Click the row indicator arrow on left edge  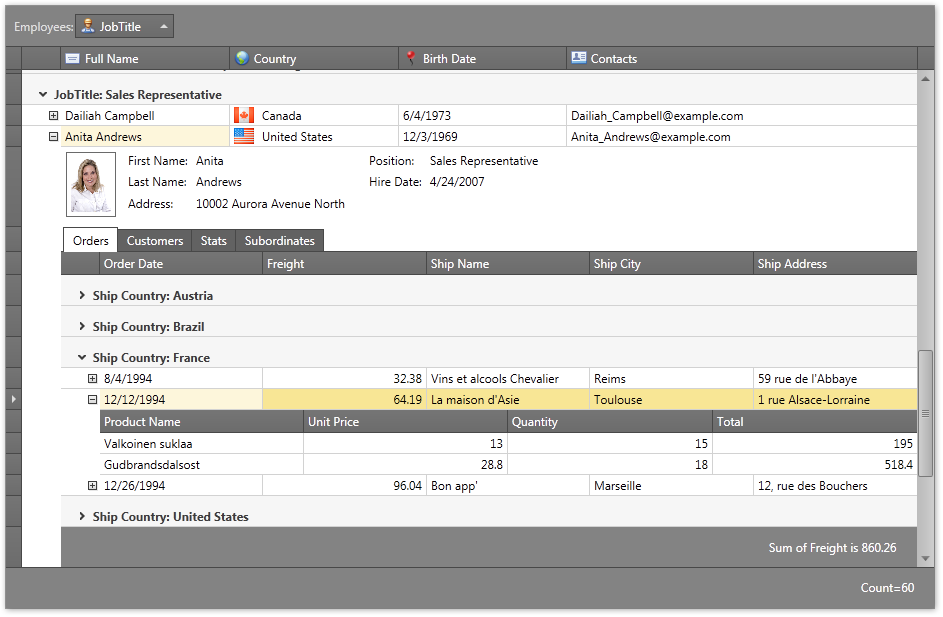coord(13,400)
